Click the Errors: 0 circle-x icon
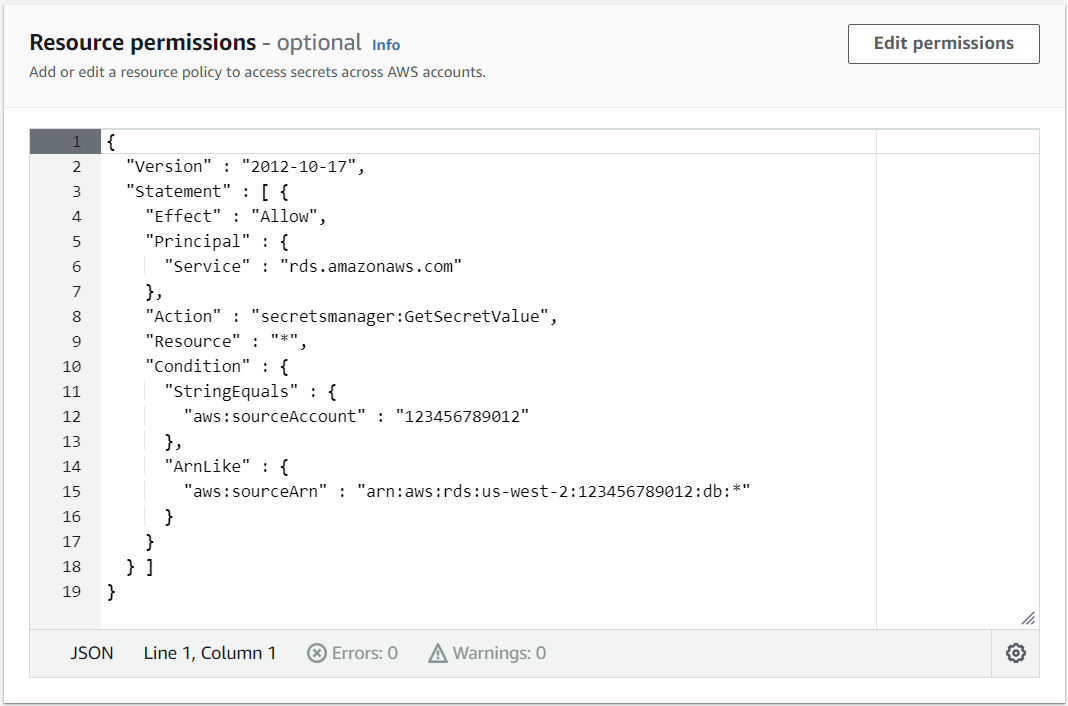The width and height of the screenshot is (1068, 706). (316, 653)
